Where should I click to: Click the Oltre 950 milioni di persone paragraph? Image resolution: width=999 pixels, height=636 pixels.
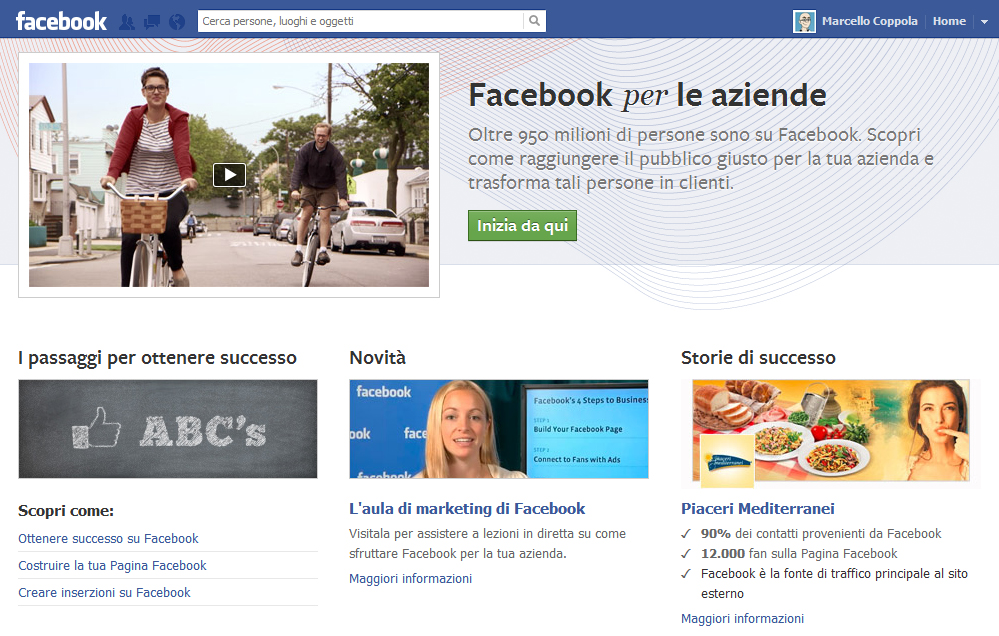coord(701,159)
